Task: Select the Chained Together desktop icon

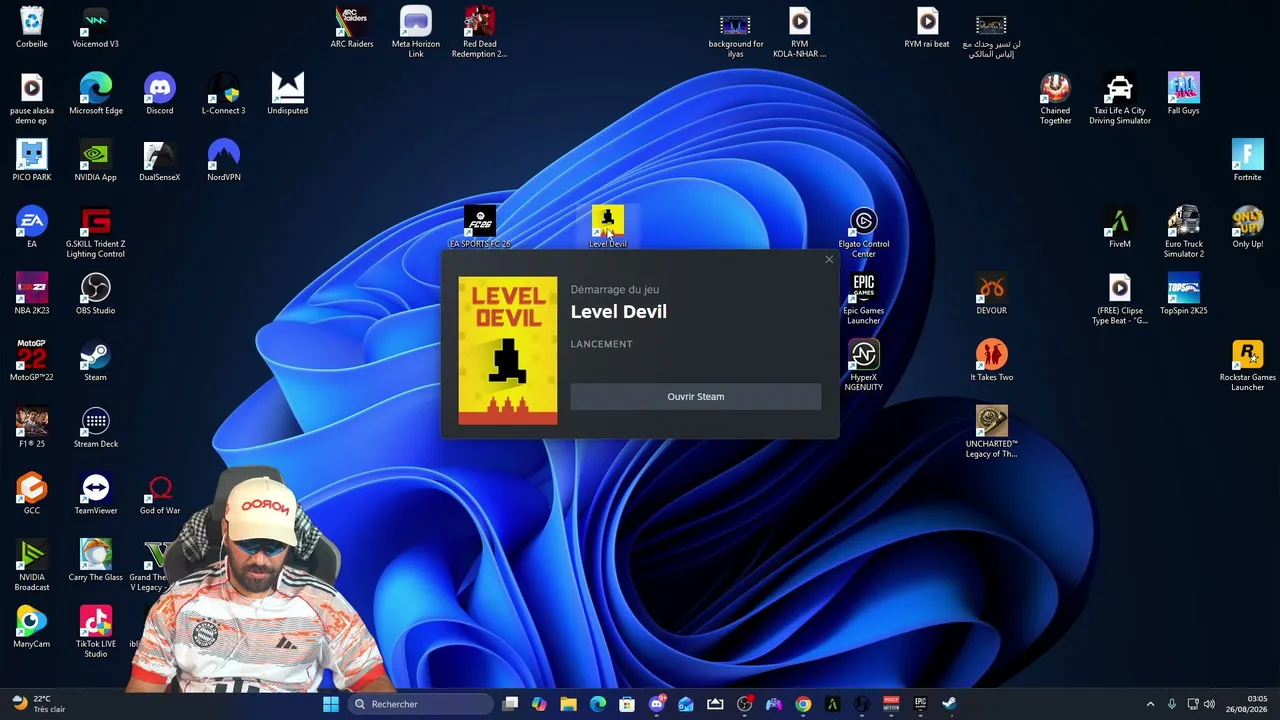Action: (1056, 99)
